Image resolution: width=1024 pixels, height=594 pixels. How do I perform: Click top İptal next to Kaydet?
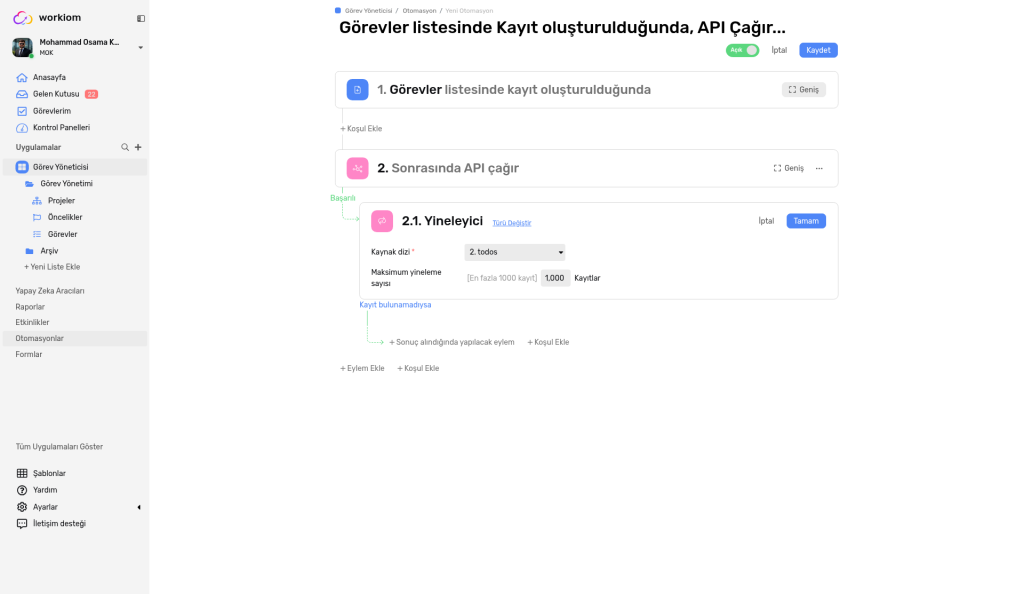point(779,50)
